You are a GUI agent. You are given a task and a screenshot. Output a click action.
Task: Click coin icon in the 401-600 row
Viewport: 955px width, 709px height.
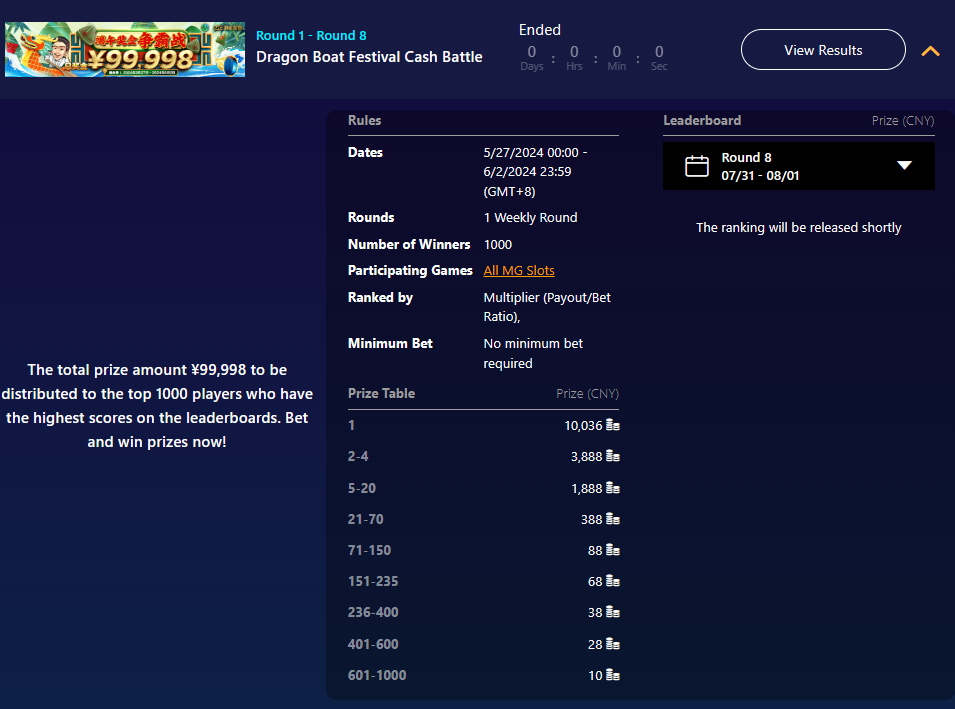click(613, 645)
